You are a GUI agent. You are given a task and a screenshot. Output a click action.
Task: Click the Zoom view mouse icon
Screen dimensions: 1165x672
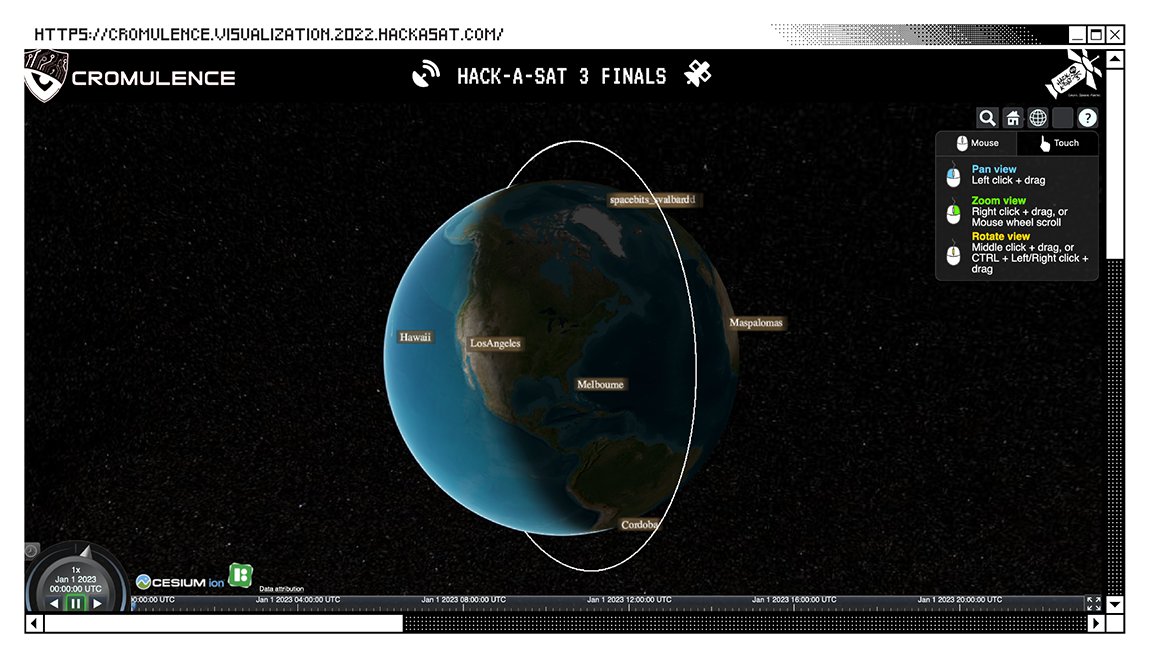[953, 211]
